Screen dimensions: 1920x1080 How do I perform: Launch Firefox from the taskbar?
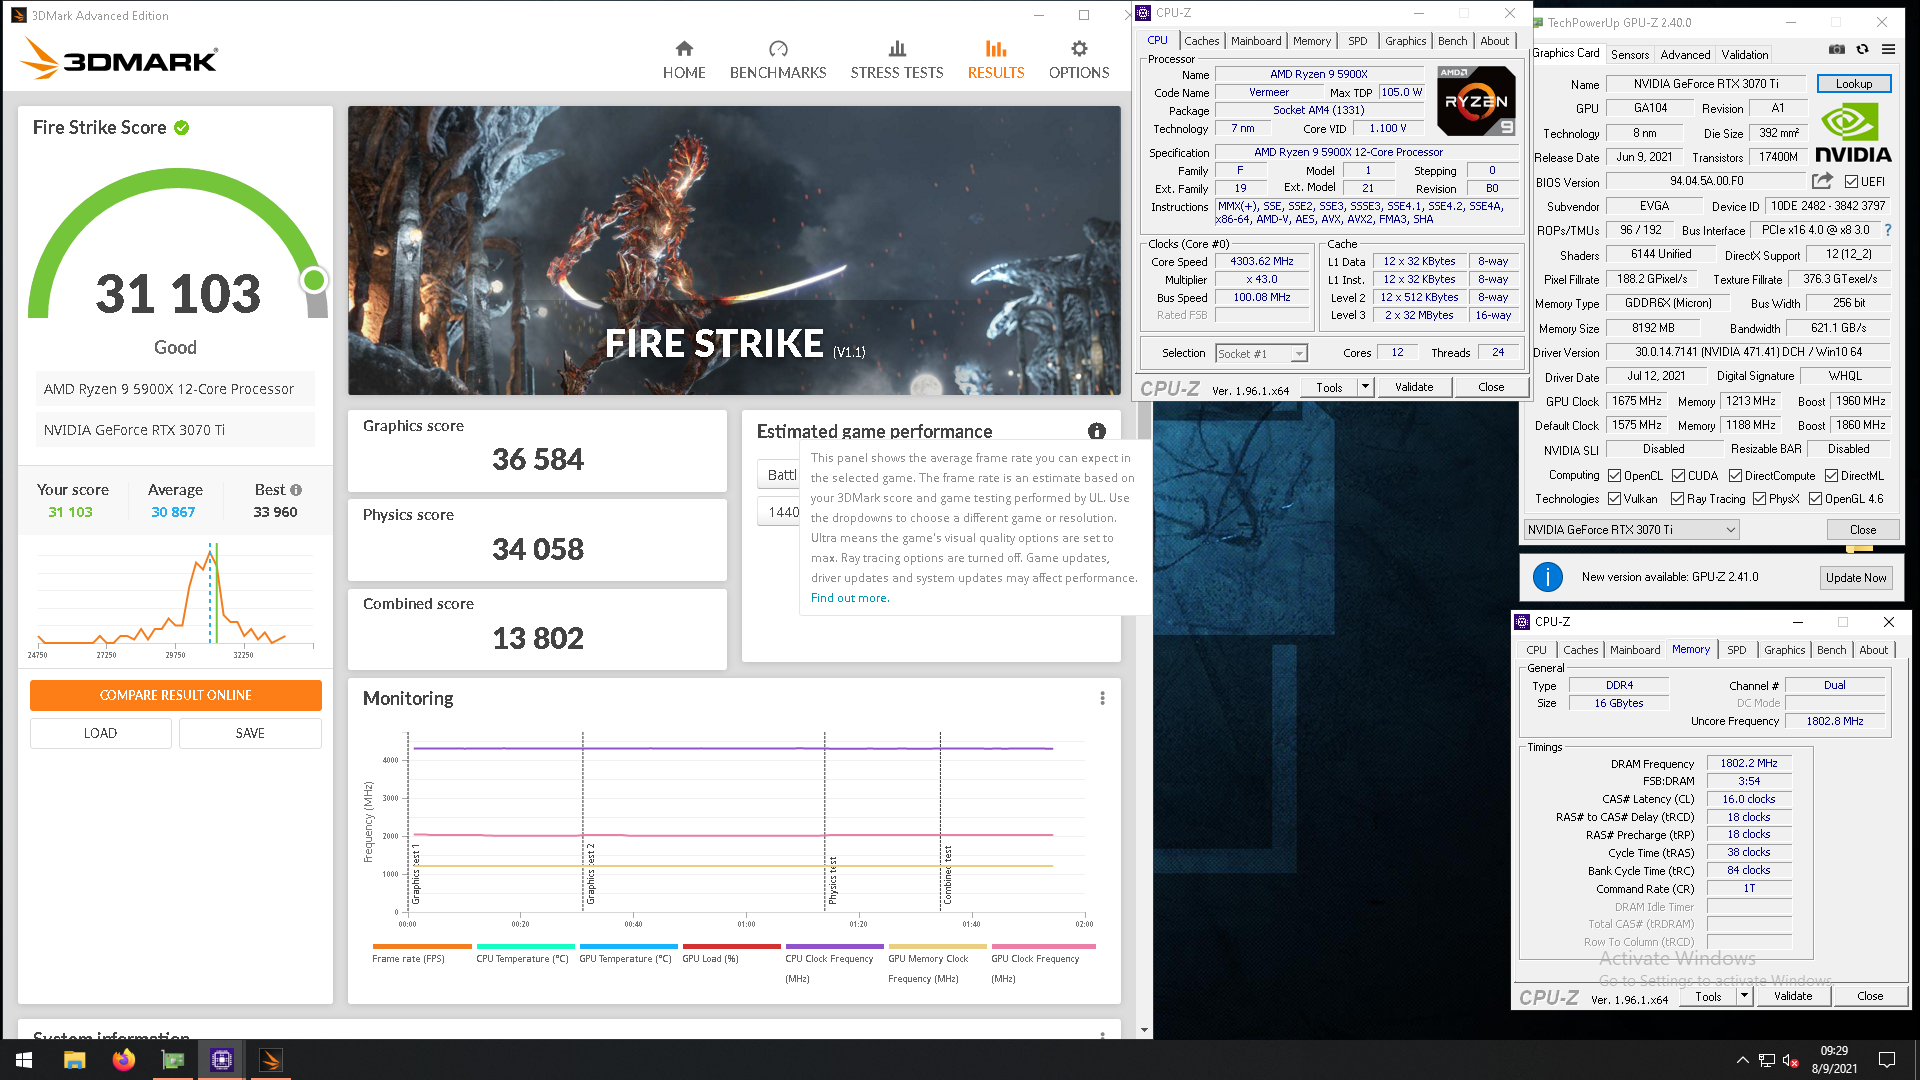(x=123, y=1060)
